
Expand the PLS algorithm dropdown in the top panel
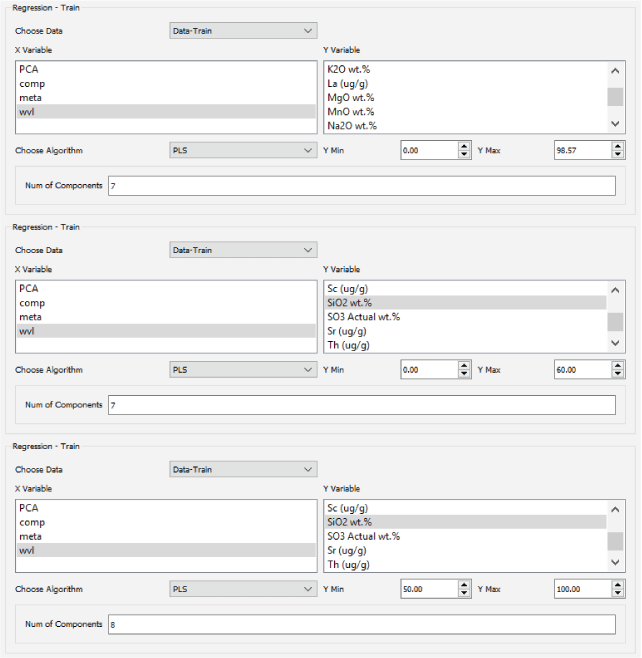point(243,150)
